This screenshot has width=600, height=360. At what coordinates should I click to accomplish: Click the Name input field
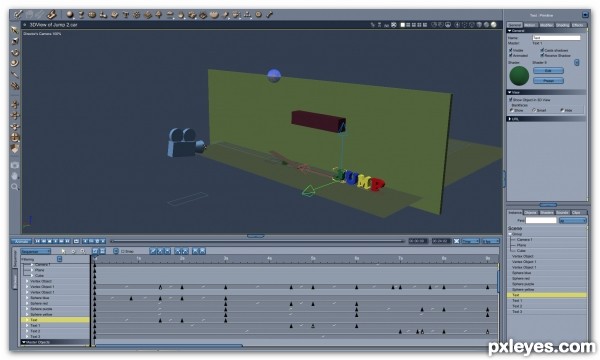556,38
